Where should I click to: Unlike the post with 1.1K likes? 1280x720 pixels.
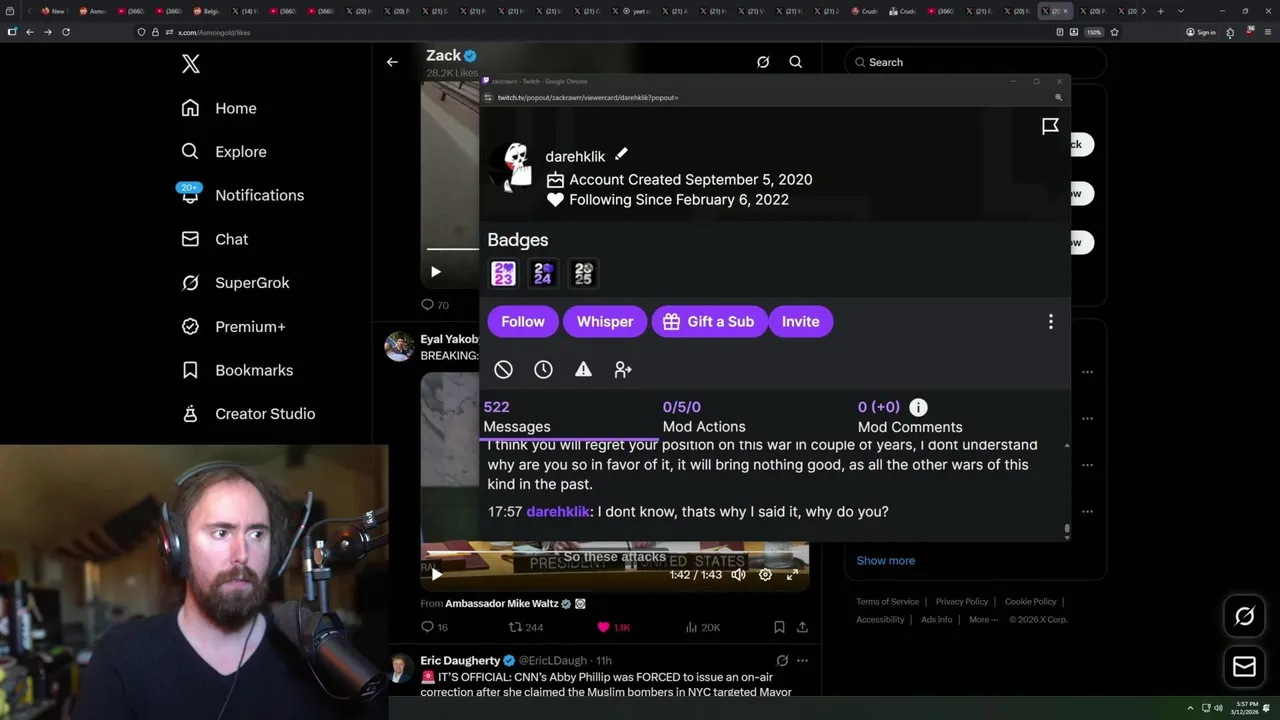(x=613, y=627)
